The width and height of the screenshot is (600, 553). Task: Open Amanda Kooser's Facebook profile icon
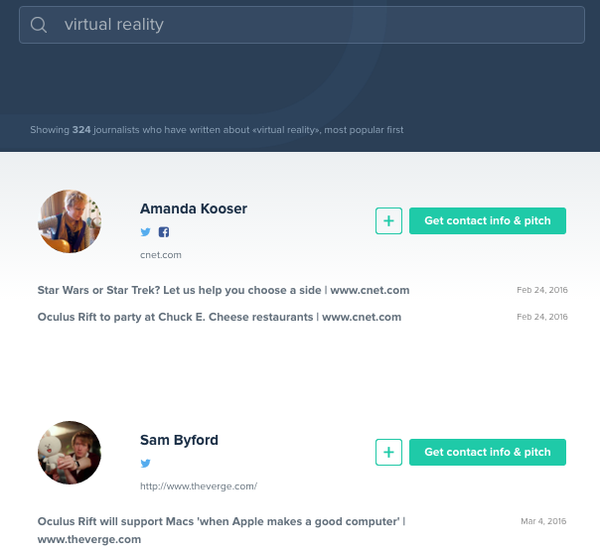(x=164, y=232)
